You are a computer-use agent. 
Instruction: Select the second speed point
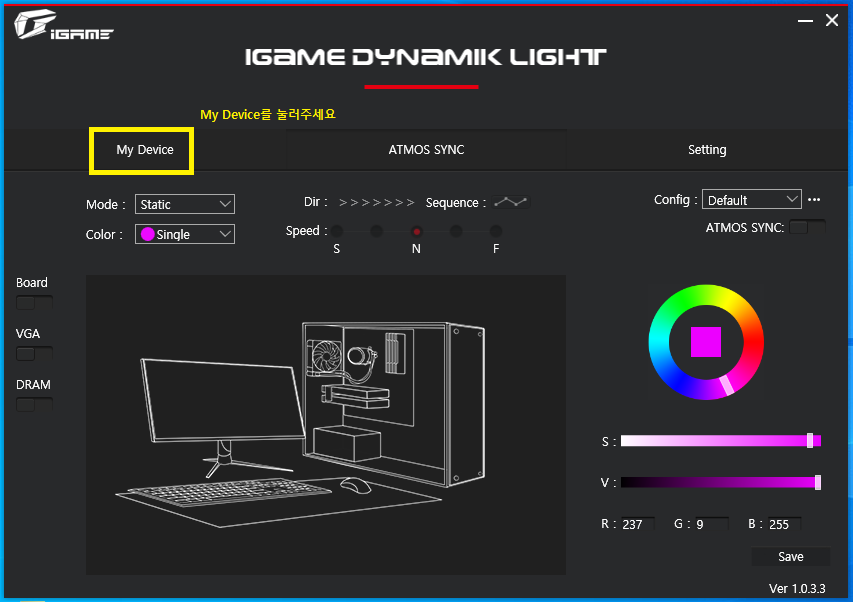376,232
